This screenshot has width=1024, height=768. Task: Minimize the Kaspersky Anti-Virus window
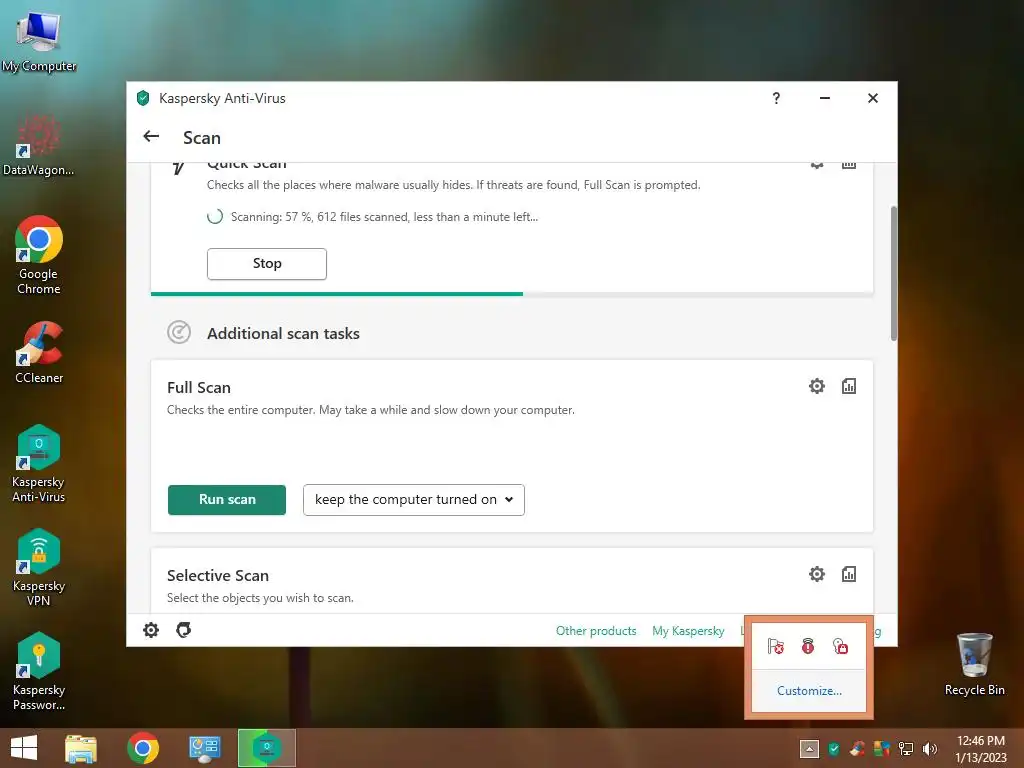point(825,98)
